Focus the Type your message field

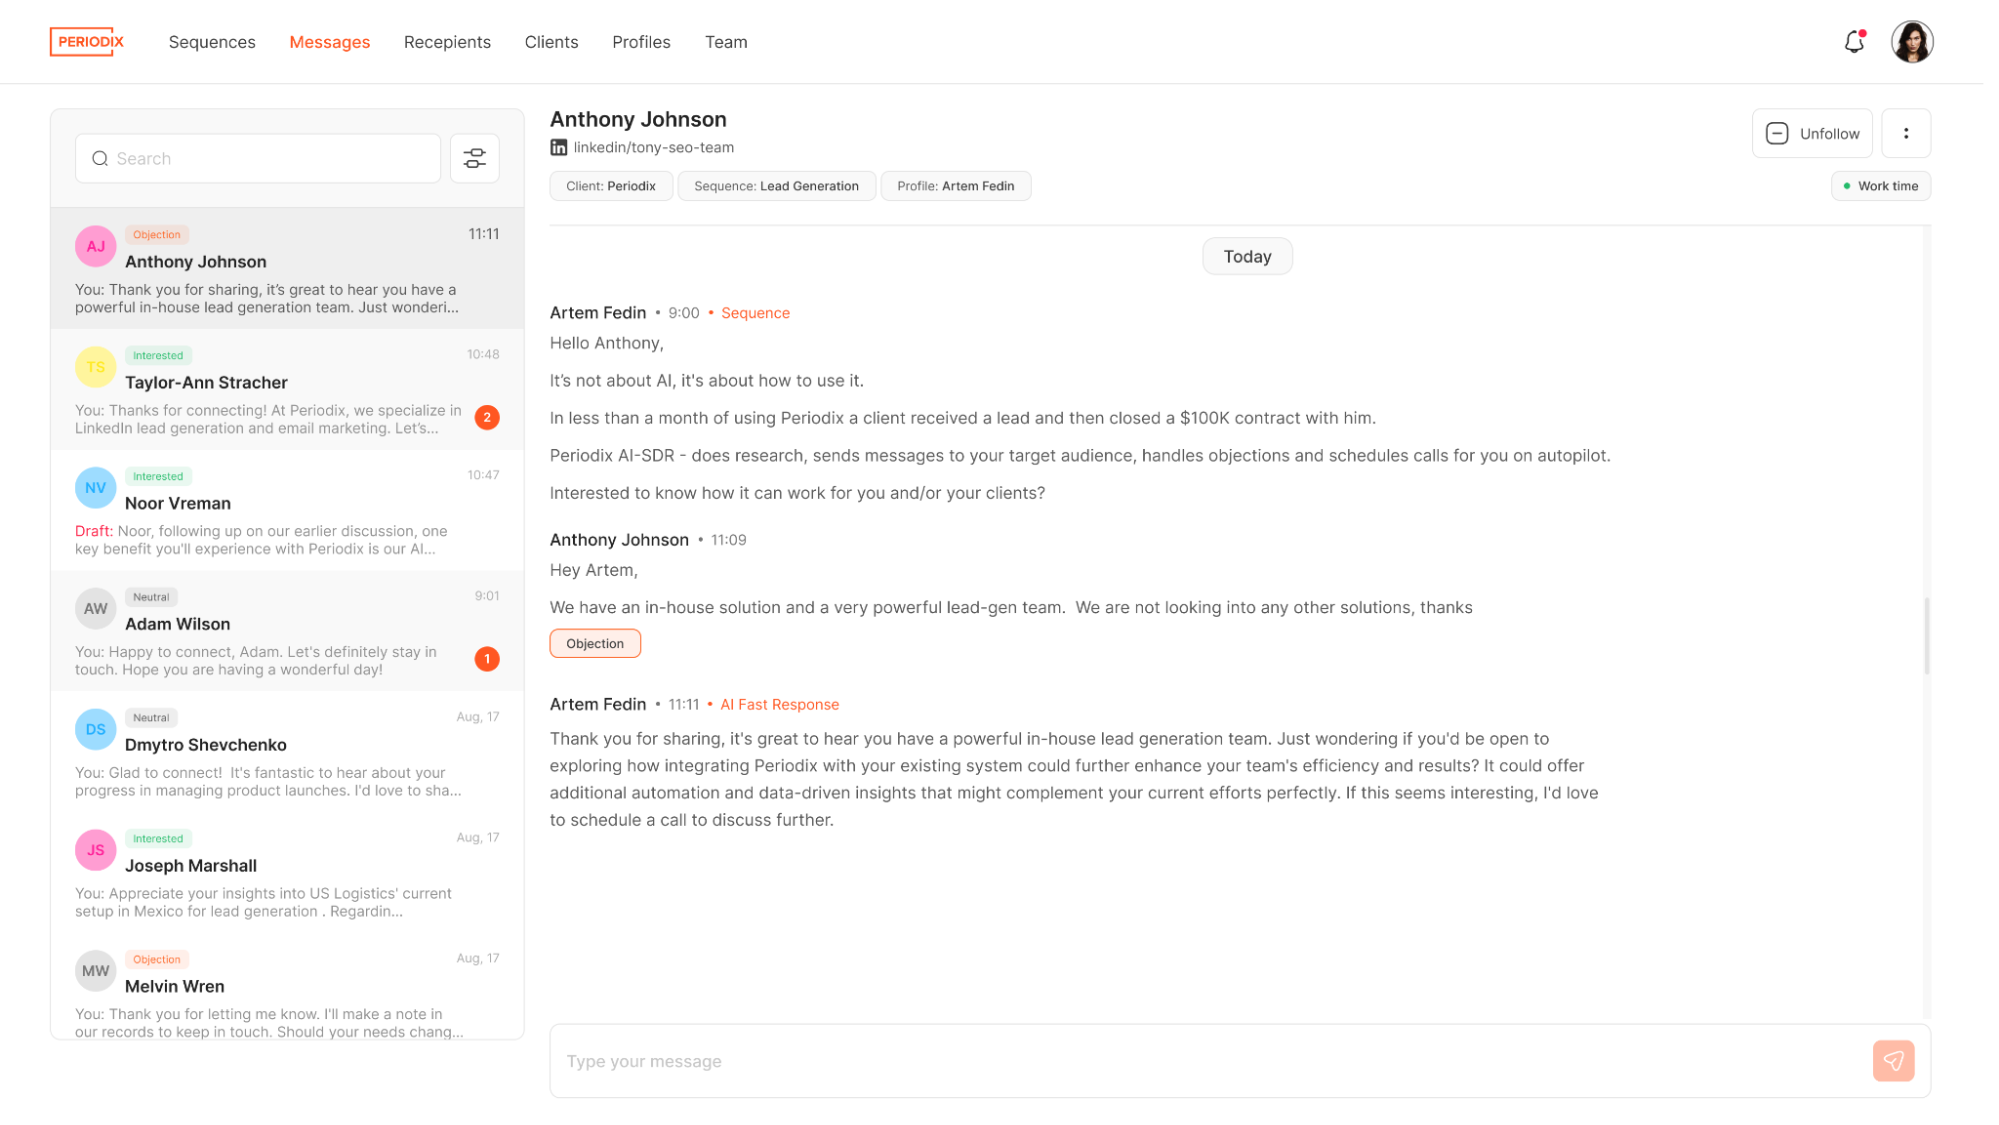point(1210,1061)
